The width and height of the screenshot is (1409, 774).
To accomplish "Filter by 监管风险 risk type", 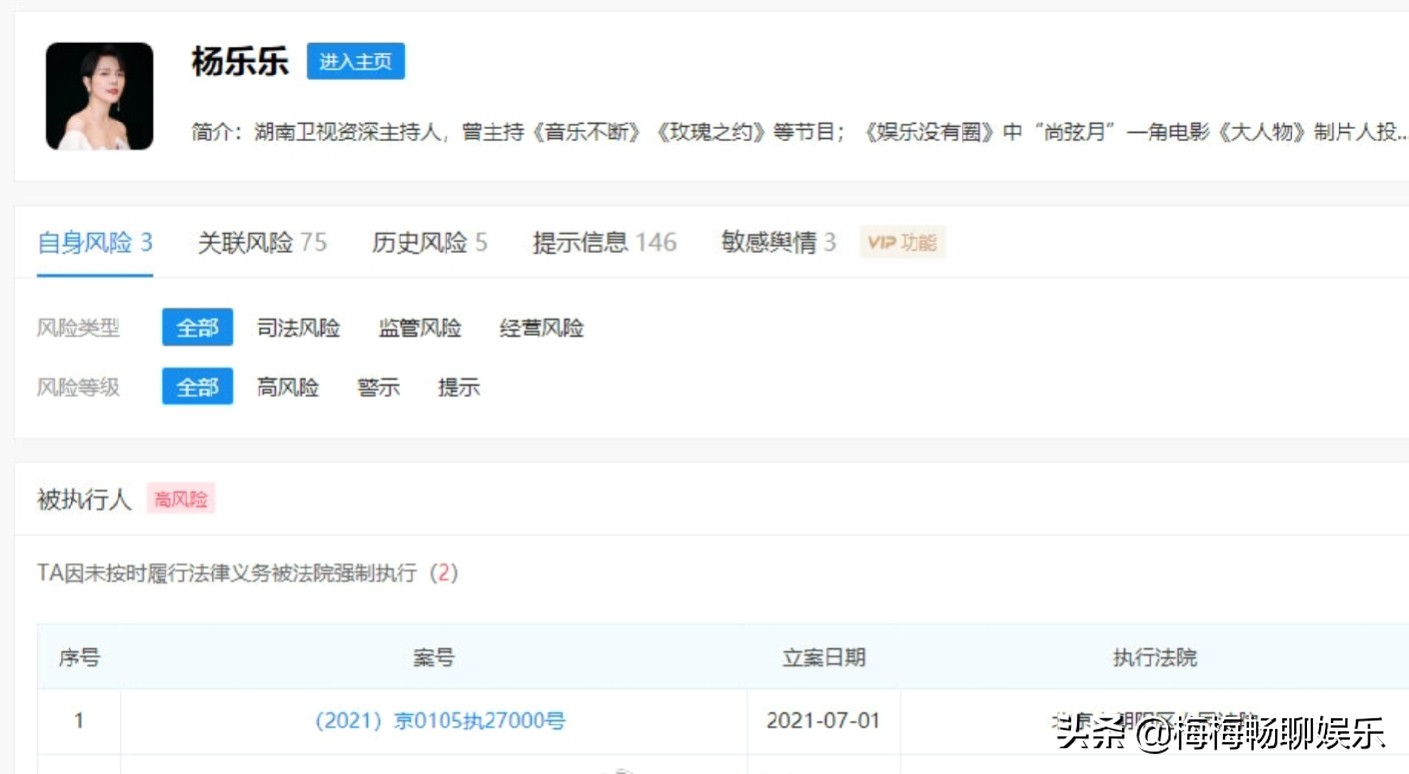I will [x=419, y=327].
